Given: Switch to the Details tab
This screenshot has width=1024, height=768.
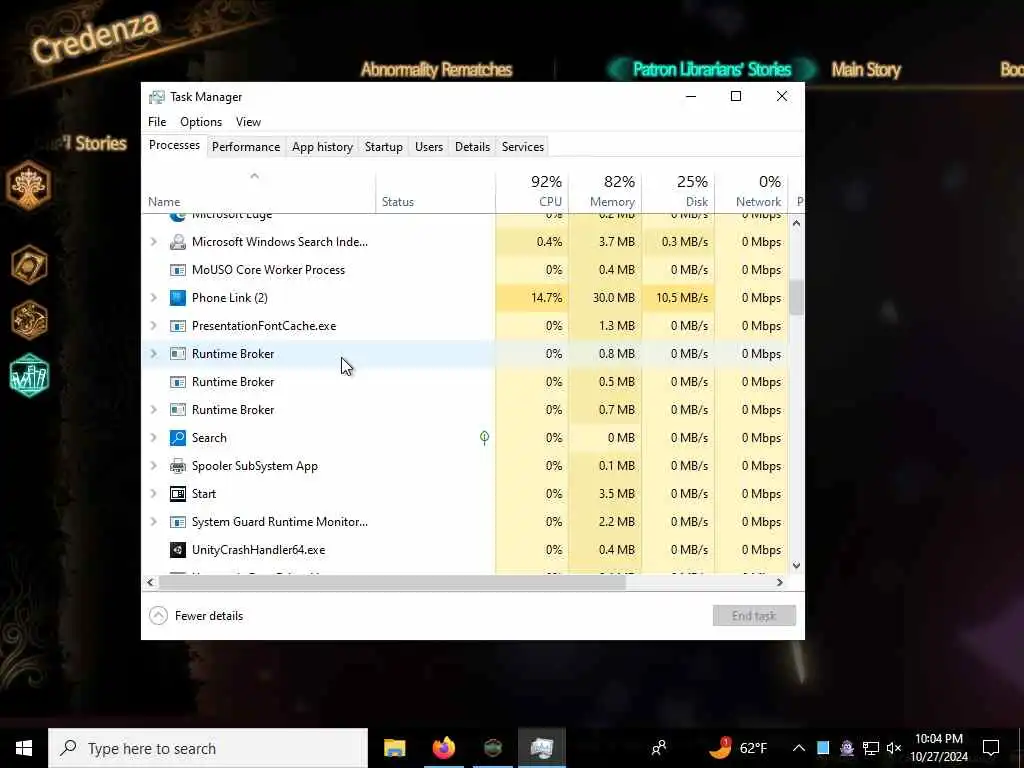Looking at the screenshot, I should [472, 147].
